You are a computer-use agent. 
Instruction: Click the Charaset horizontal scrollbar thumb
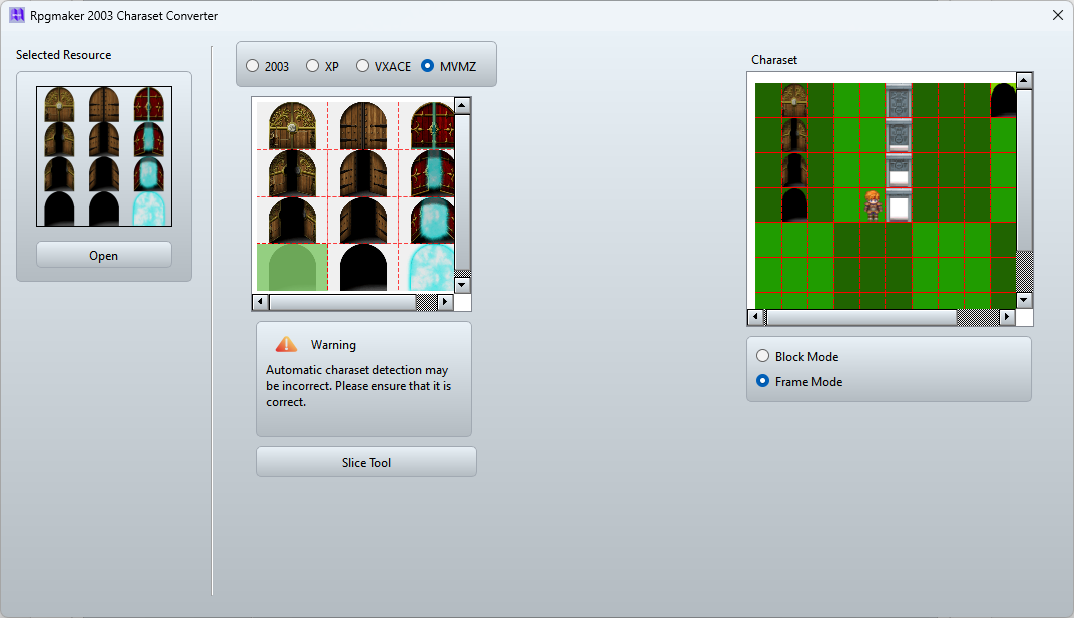pyautogui.click(x=861, y=317)
